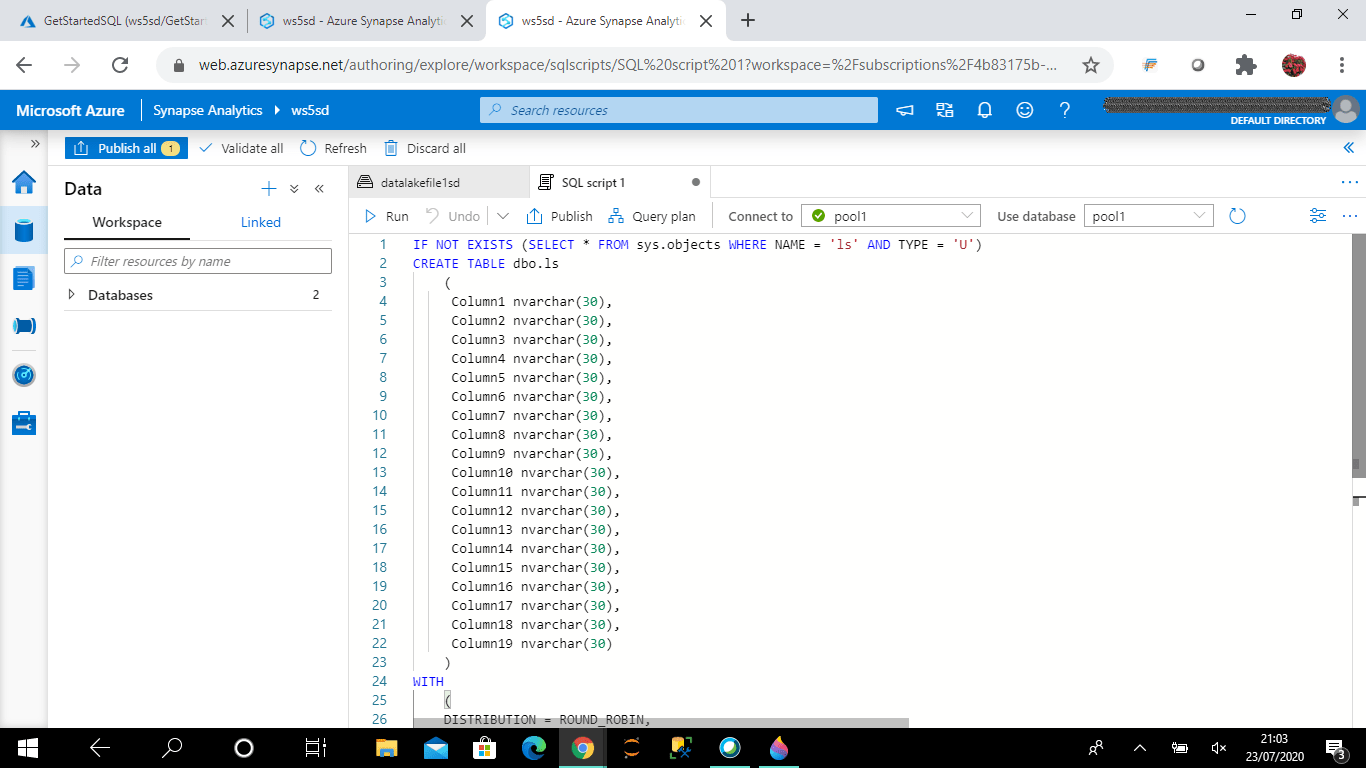Switch to the datalakefile1sd tab
Screen dimensions: 1366x768
pos(420,183)
